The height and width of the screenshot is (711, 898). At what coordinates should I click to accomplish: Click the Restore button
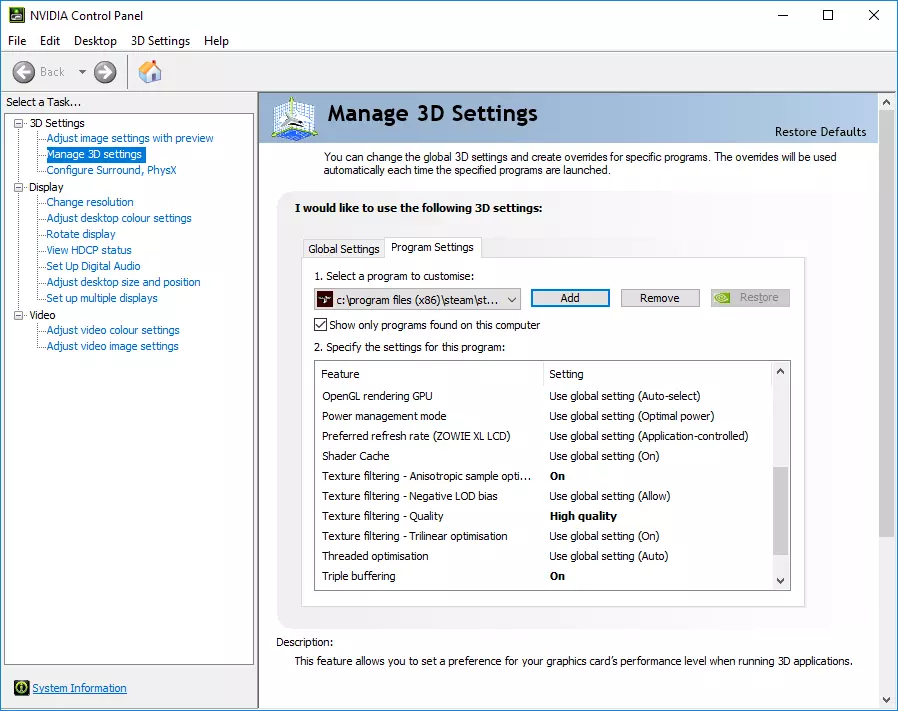tap(750, 298)
